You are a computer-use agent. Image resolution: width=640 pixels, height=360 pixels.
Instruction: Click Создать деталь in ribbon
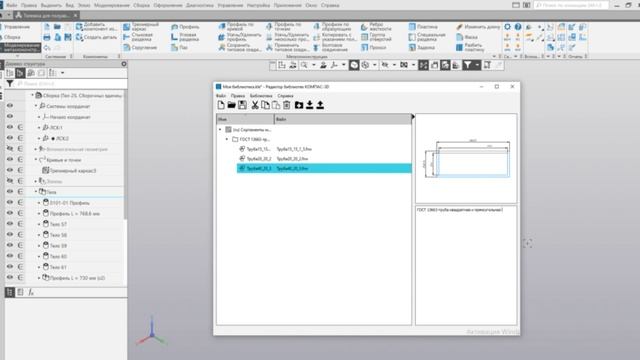click(96, 37)
